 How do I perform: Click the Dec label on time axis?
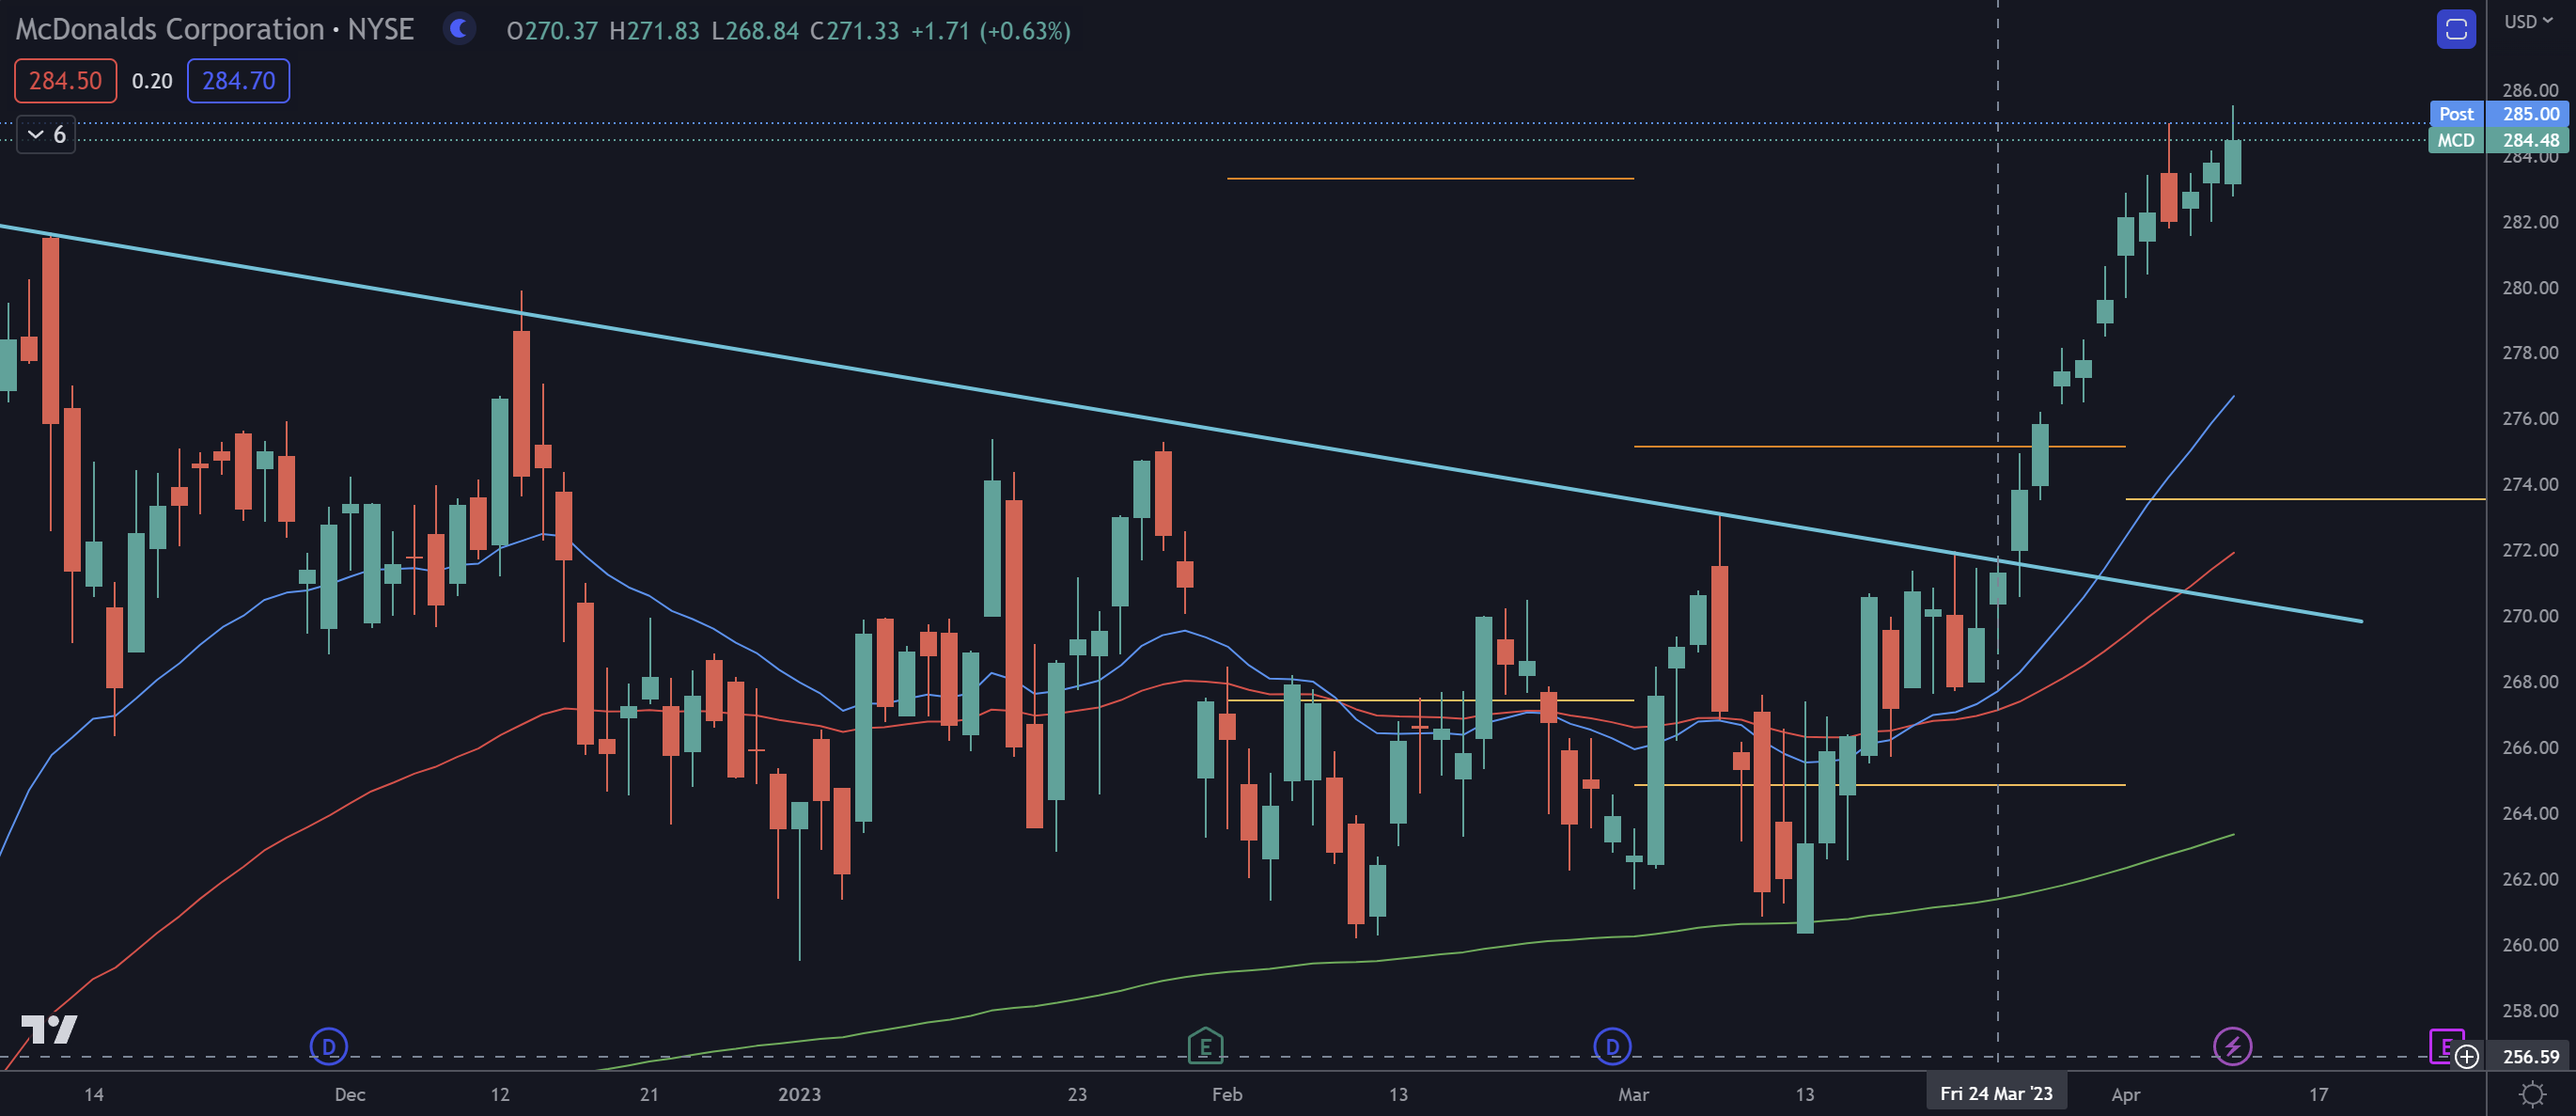pos(350,1094)
